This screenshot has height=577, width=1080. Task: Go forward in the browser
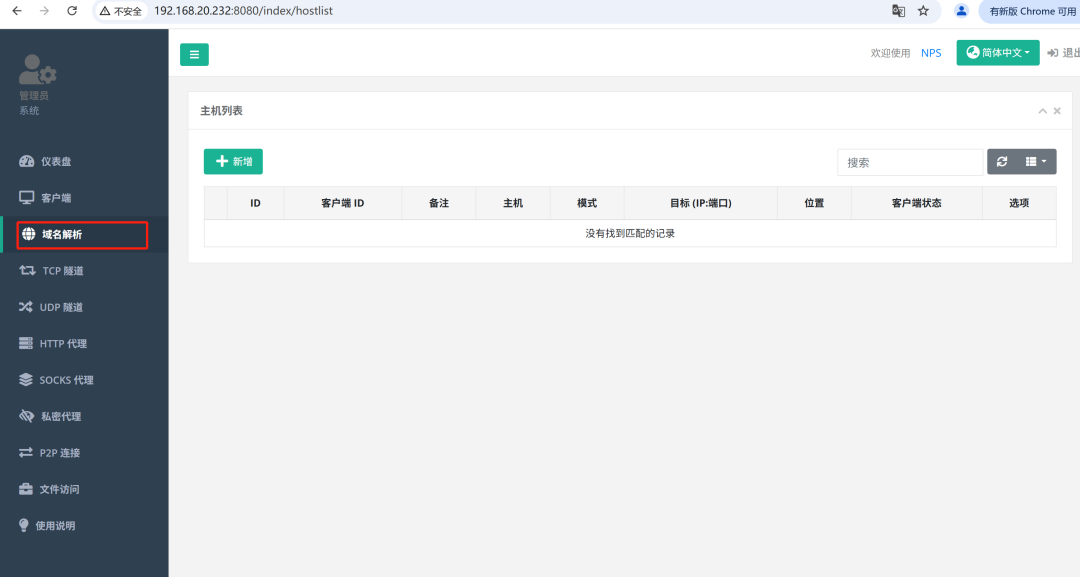[44, 11]
